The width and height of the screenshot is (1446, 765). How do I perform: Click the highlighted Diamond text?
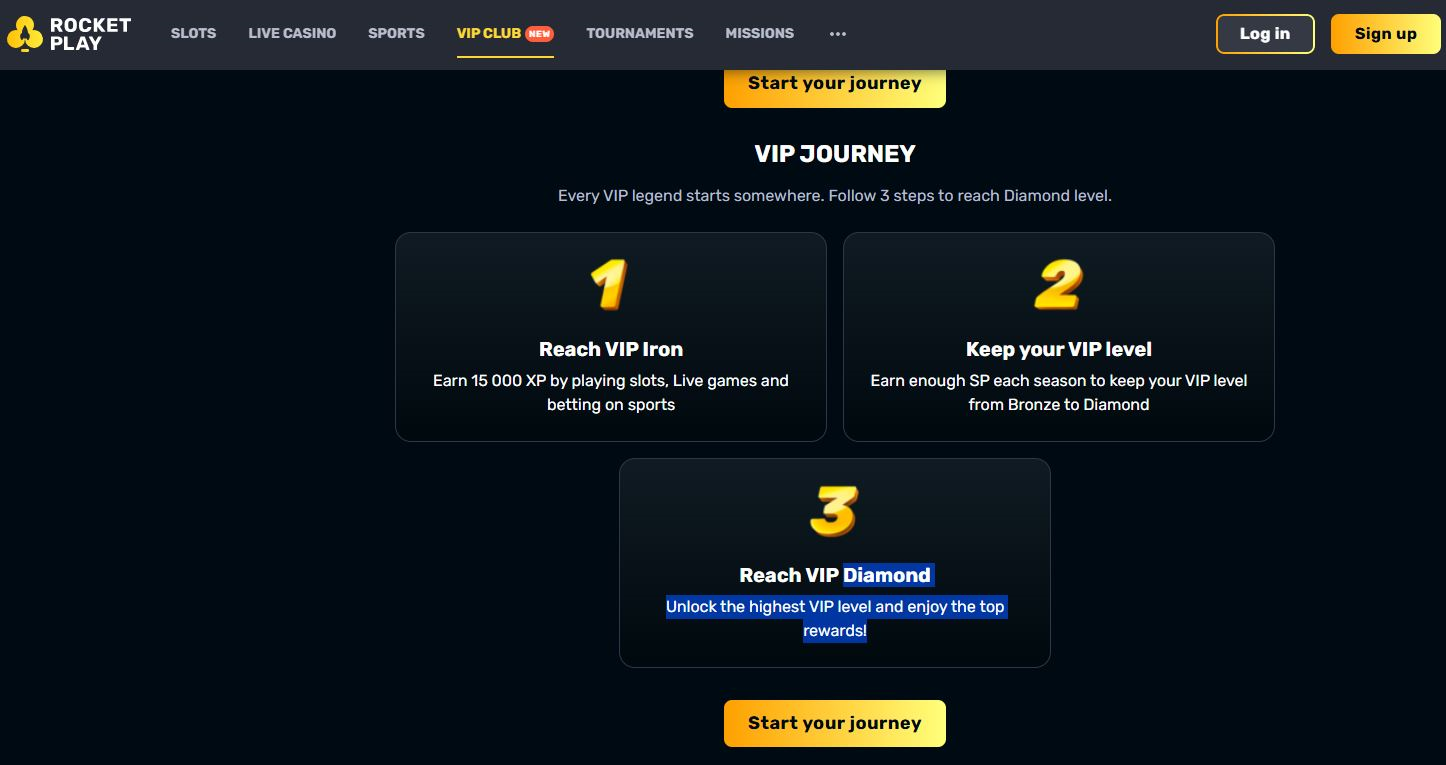pos(887,575)
